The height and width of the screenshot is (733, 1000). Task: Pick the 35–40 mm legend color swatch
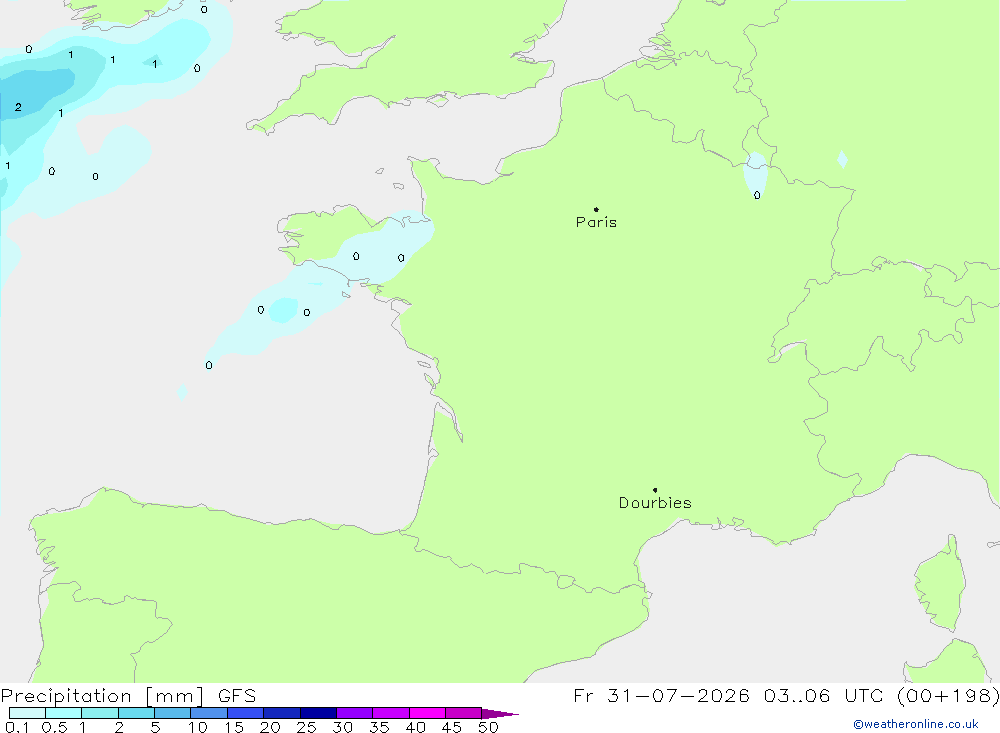391,713
